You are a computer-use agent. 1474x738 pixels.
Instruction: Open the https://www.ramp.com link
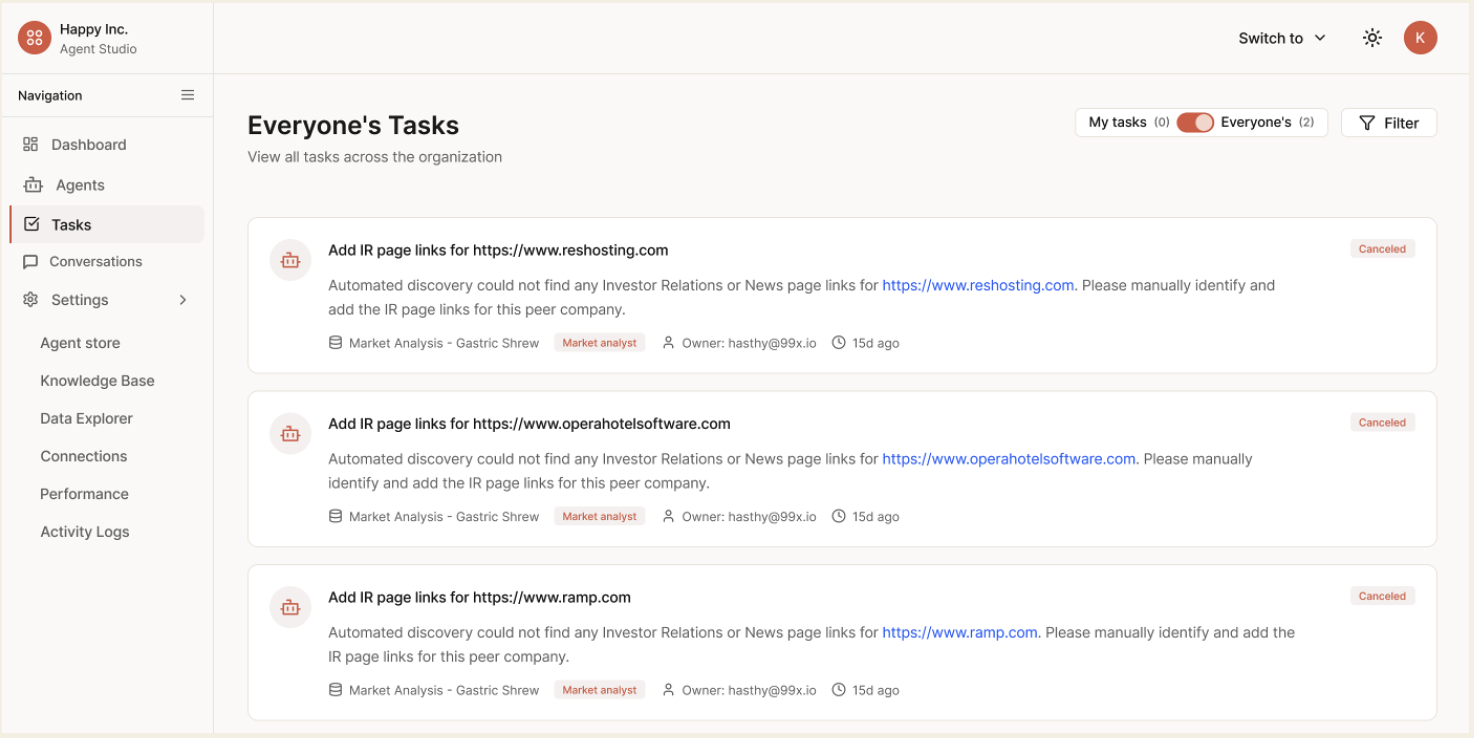click(x=958, y=632)
